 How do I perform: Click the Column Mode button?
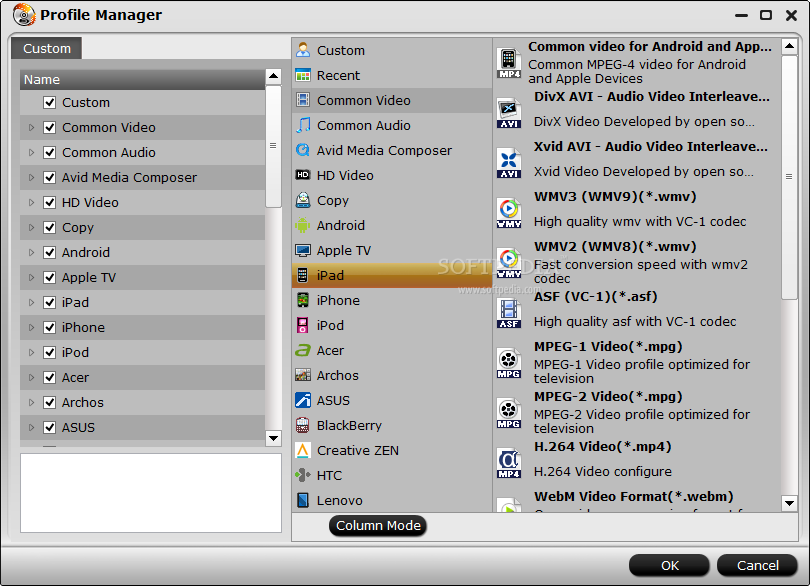pos(378,526)
